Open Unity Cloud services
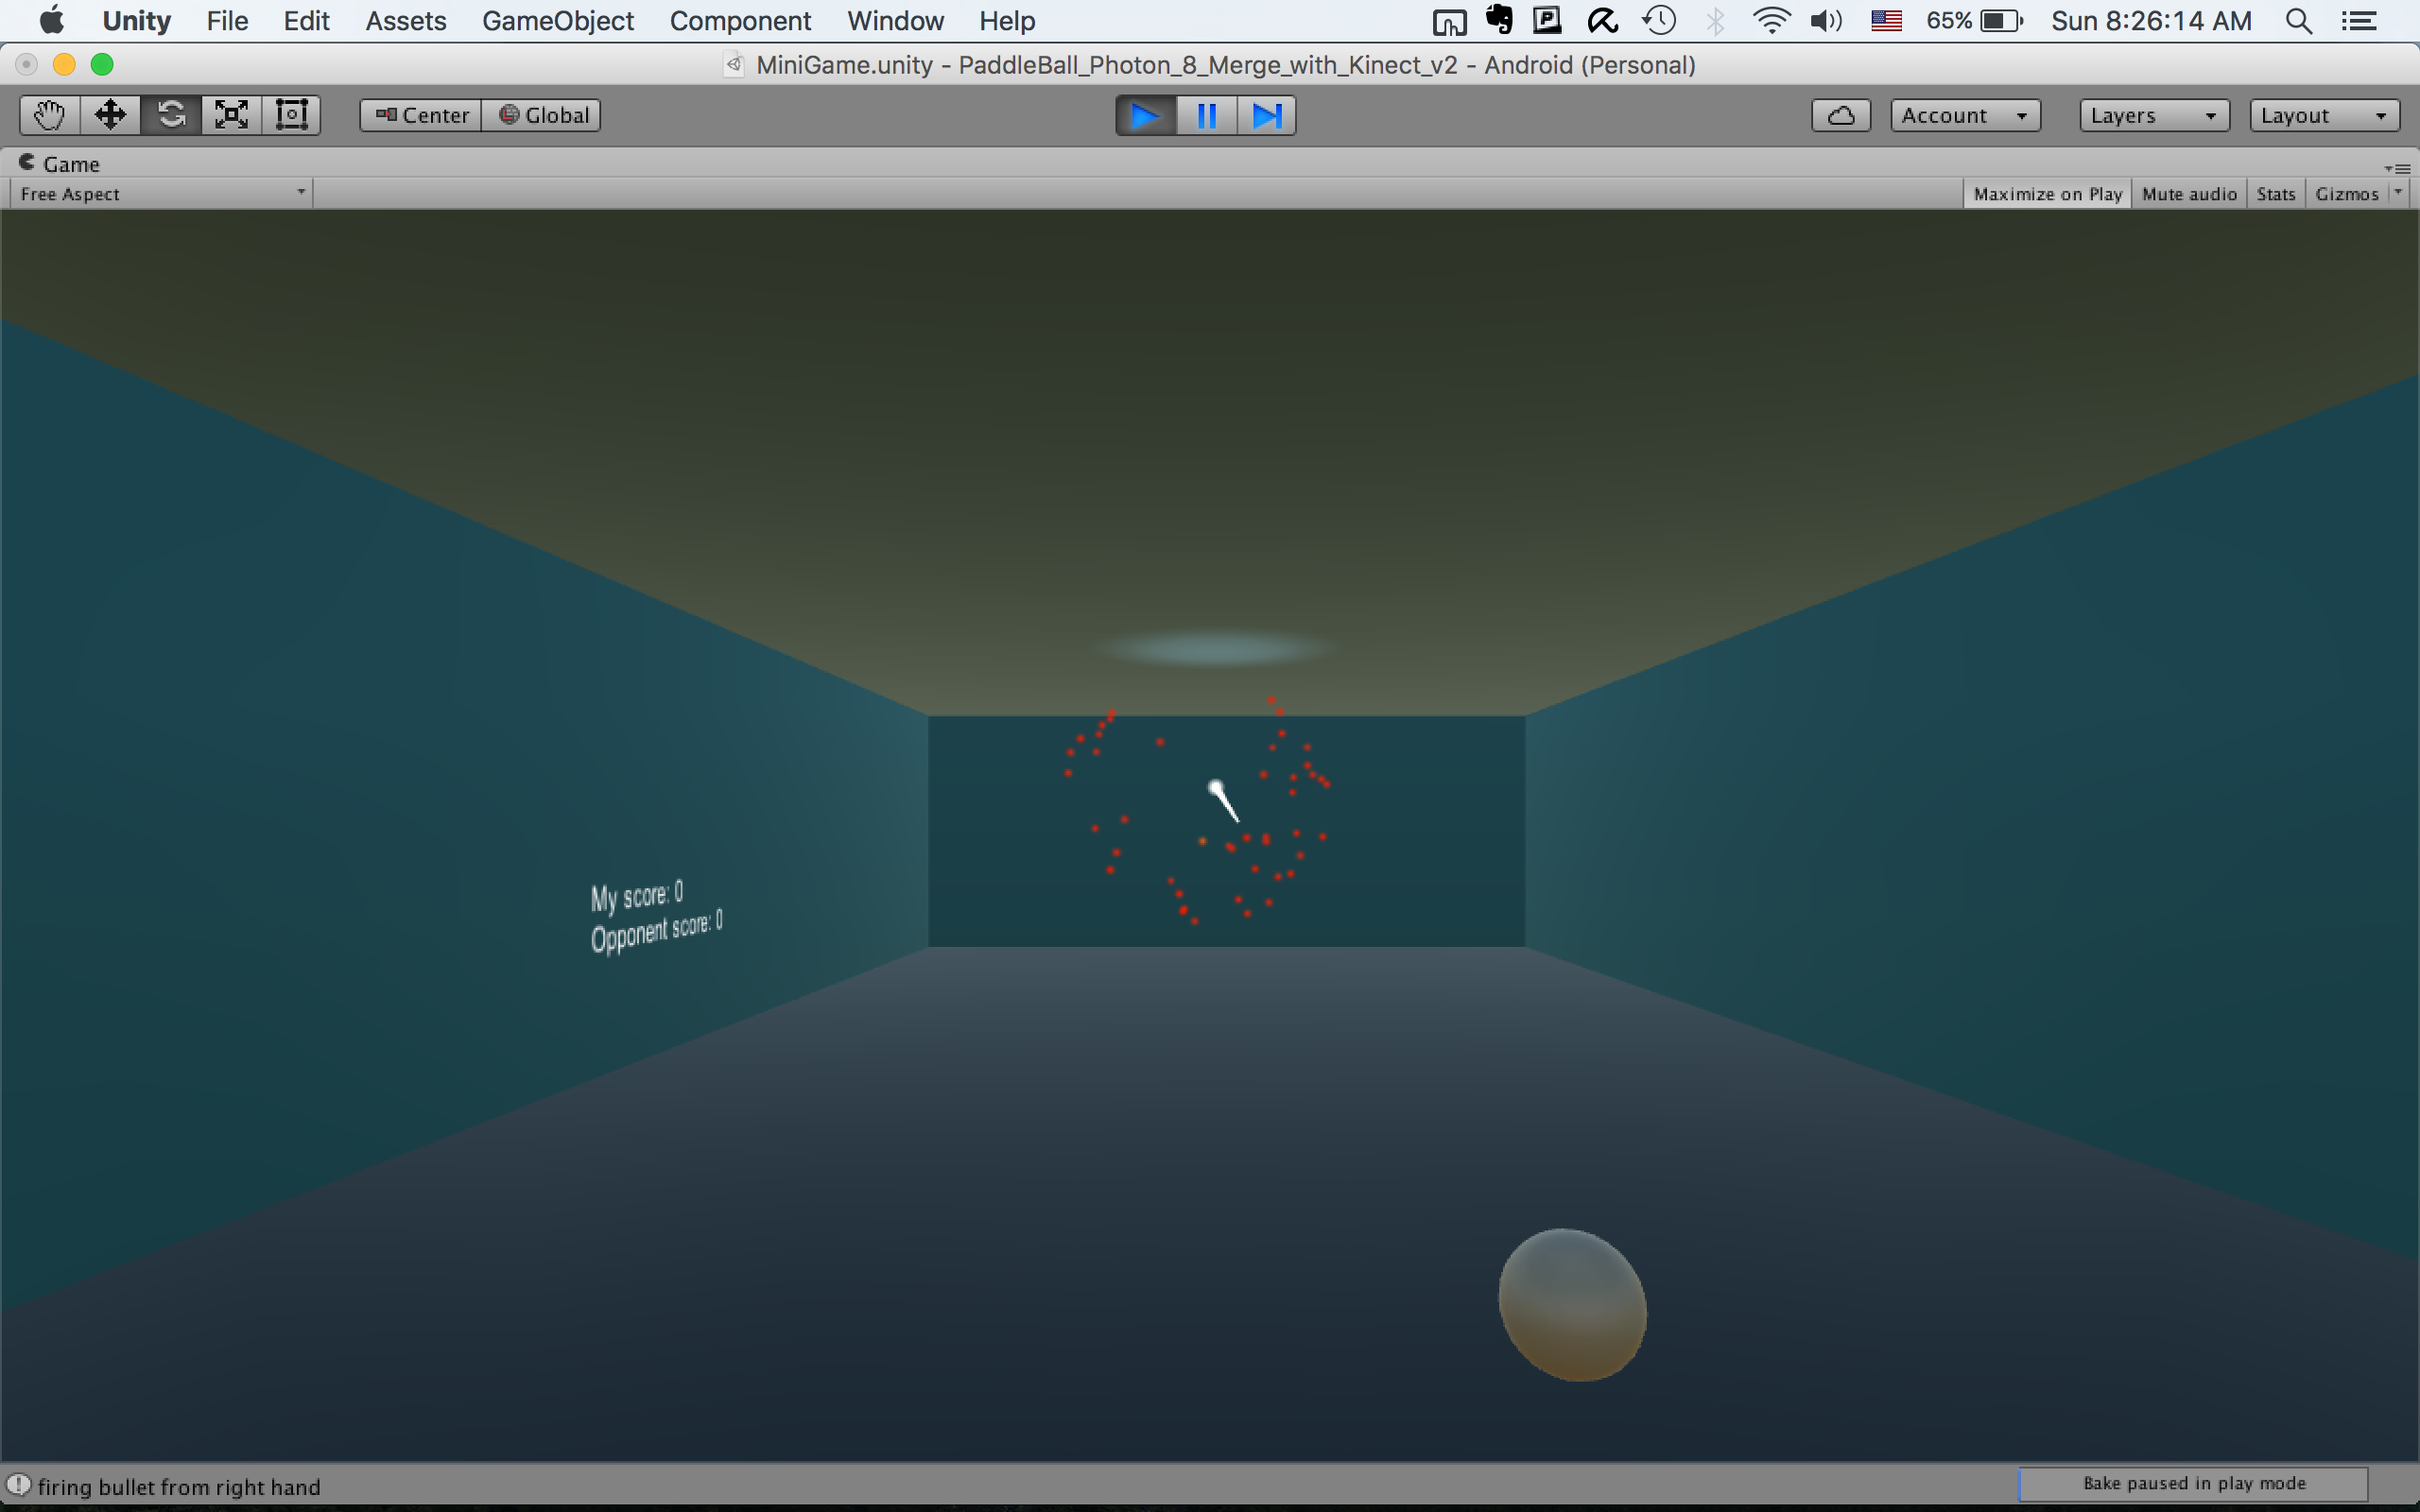The image size is (2420, 1512). click(1840, 115)
